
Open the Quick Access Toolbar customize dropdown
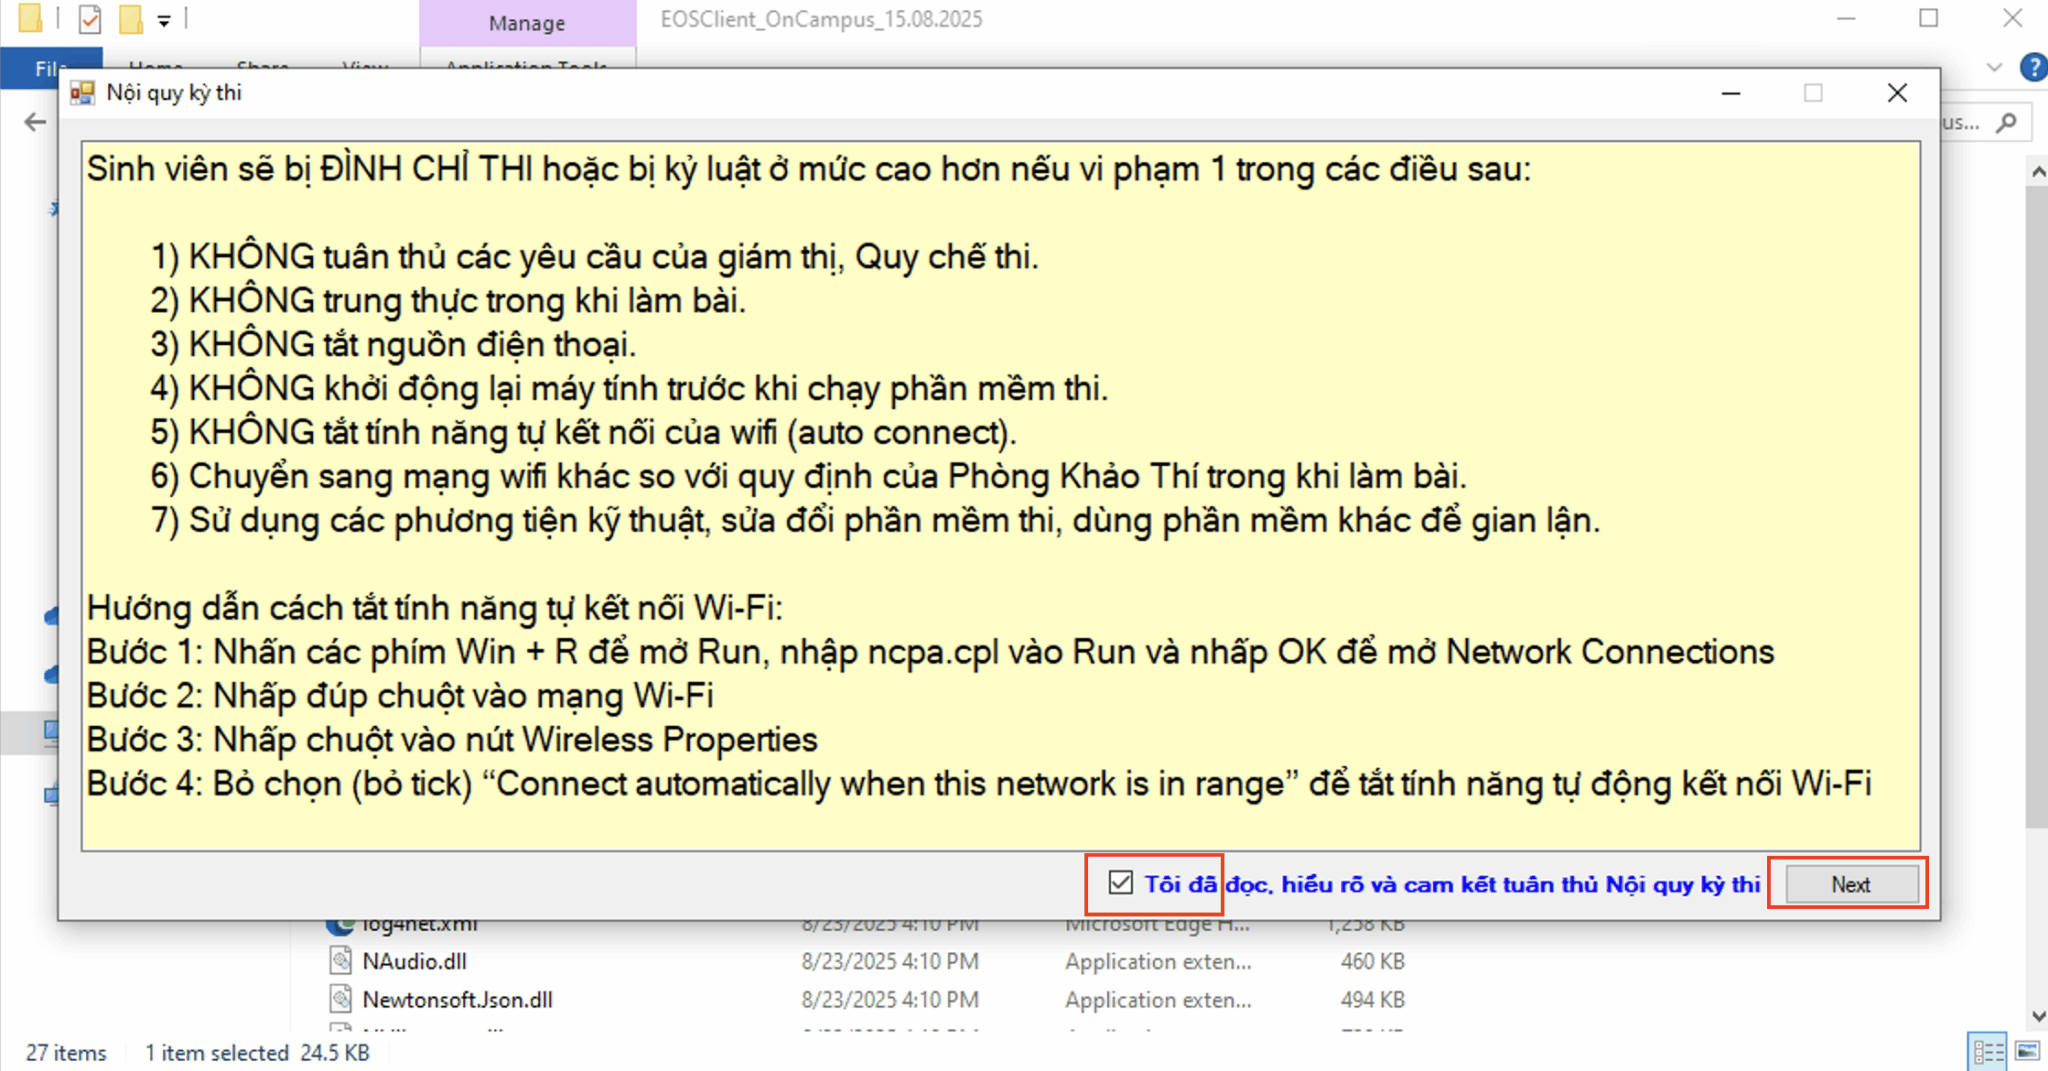coord(164,19)
